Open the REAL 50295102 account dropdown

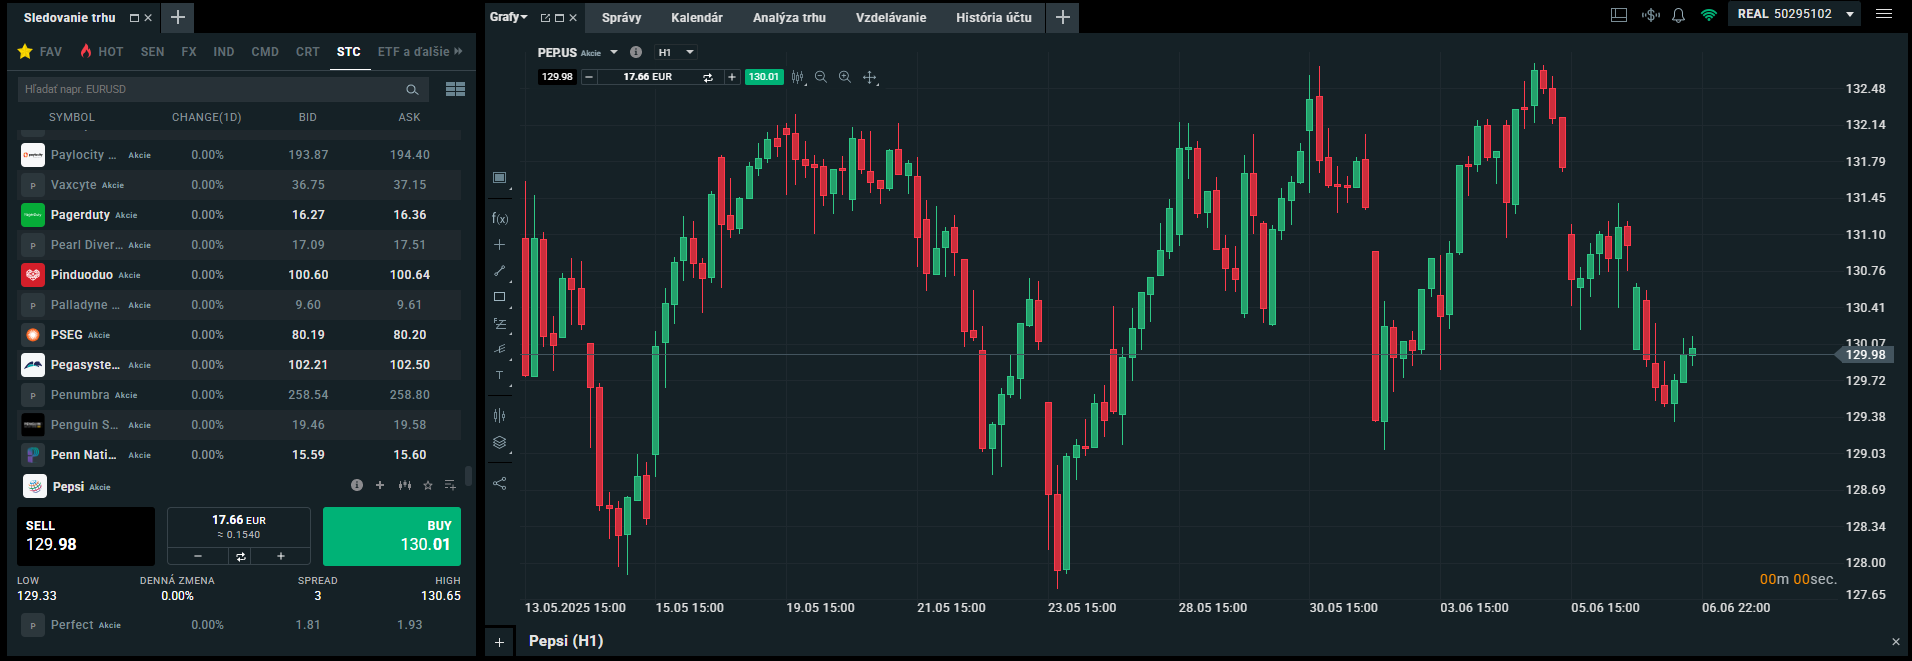coord(1850,14)
